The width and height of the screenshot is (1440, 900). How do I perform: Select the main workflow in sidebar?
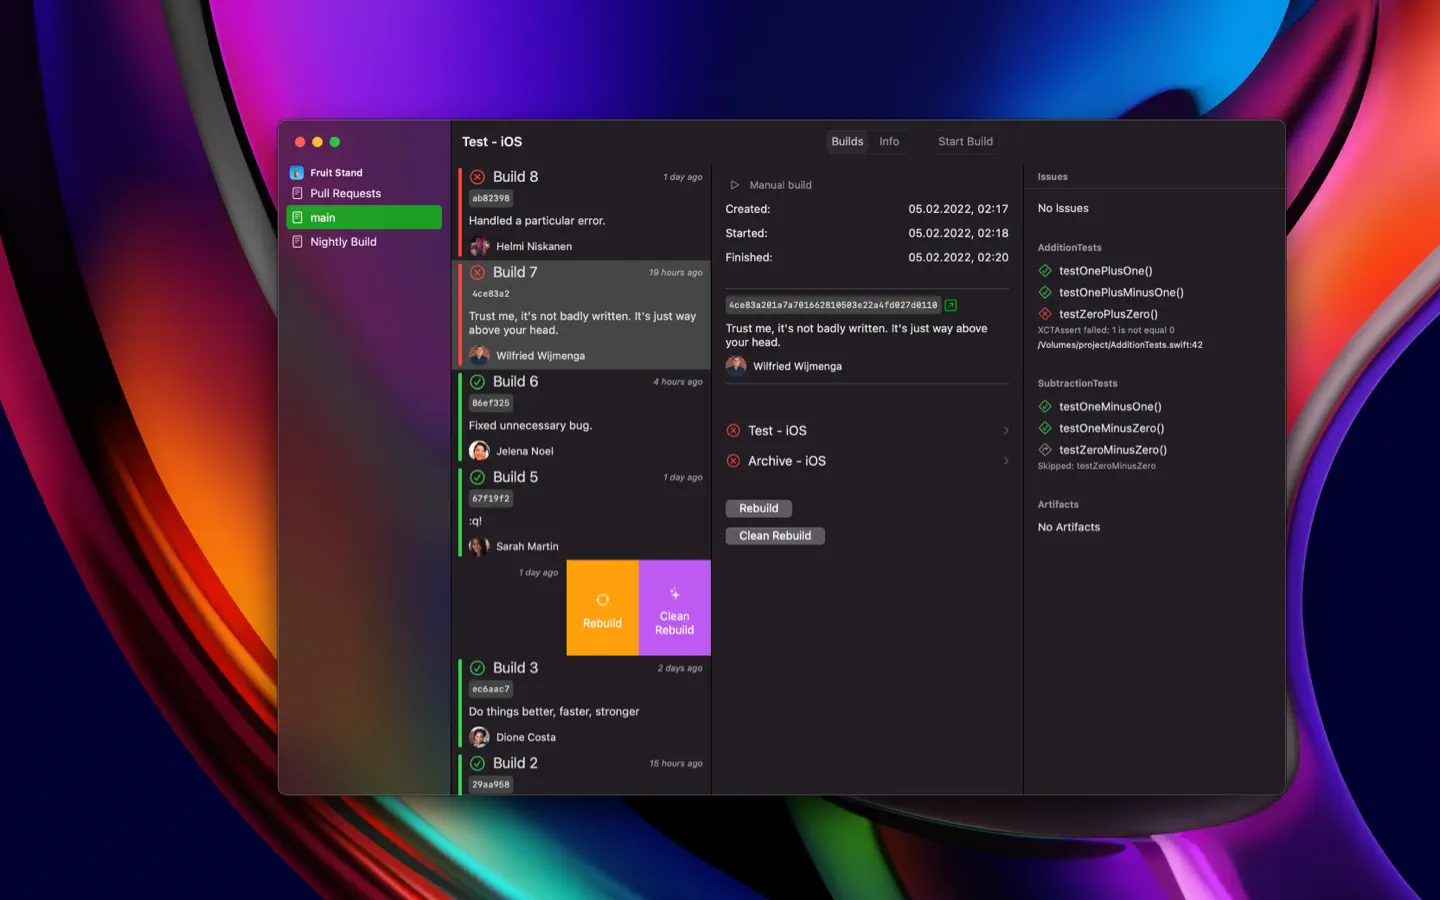(x=364, y=217)
